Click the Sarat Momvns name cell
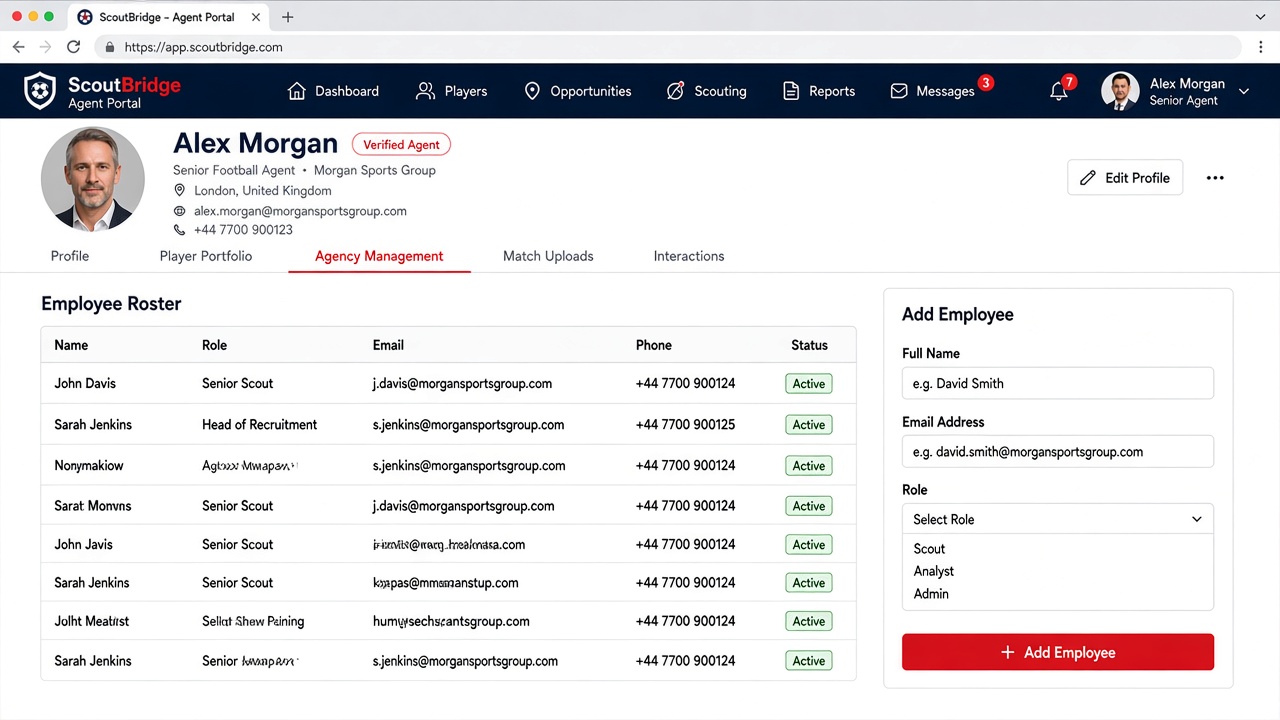 point(93,505)
